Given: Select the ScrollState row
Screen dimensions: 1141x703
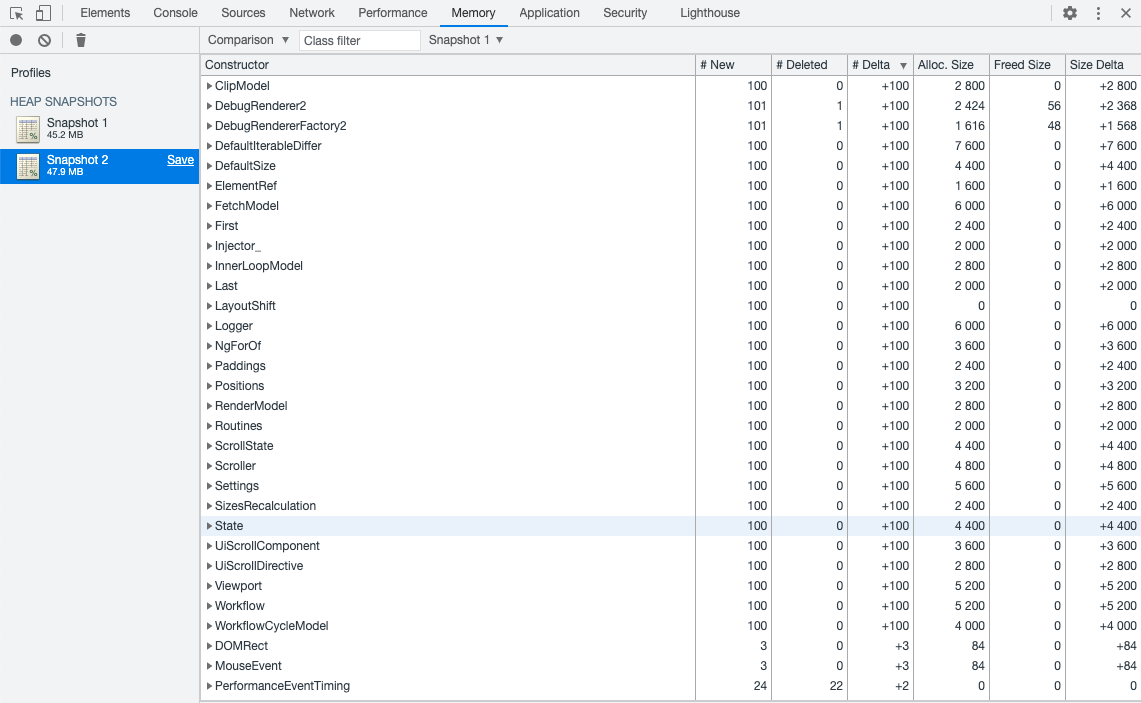Looking at the screenshot, I should [x=670, y=446].
